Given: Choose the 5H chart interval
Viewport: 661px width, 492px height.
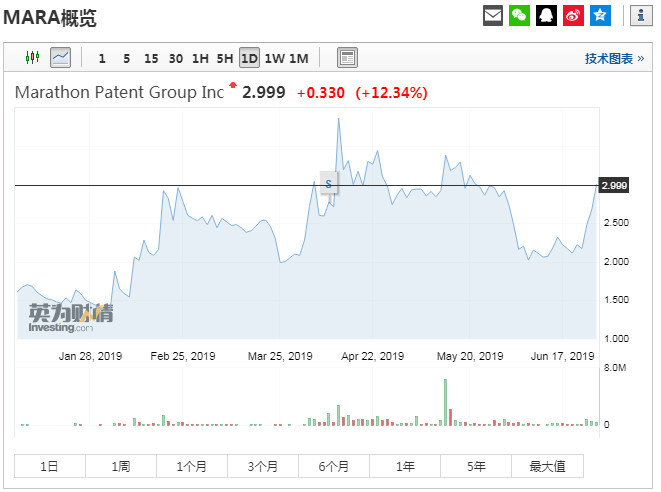Looking at the screenshot, I should (x=225, y=58).
